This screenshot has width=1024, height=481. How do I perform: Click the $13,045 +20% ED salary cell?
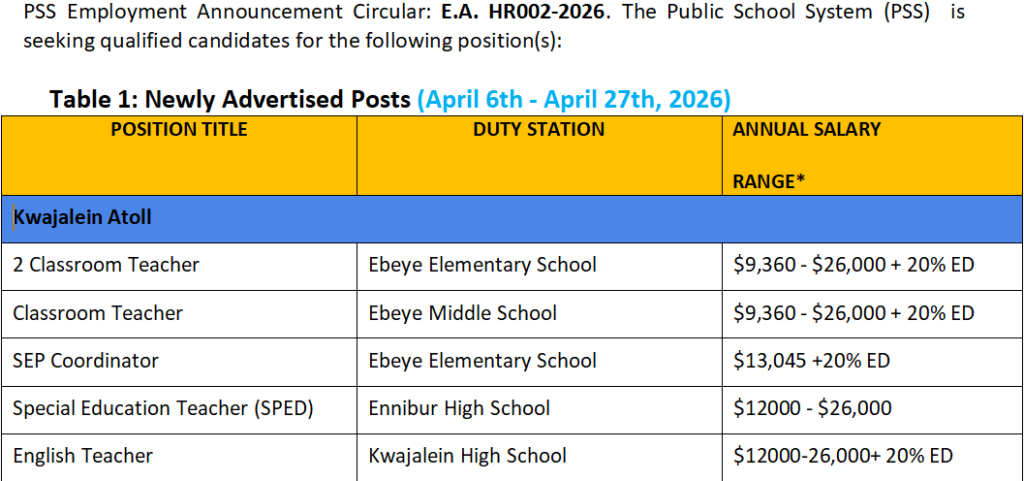811,361
